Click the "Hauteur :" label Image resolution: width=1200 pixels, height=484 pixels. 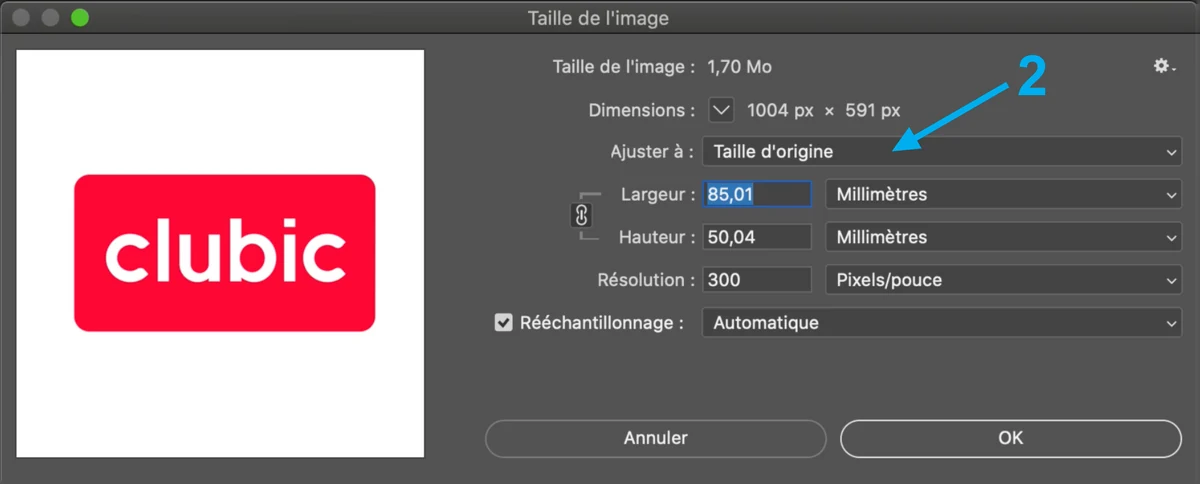pos(657,237)
